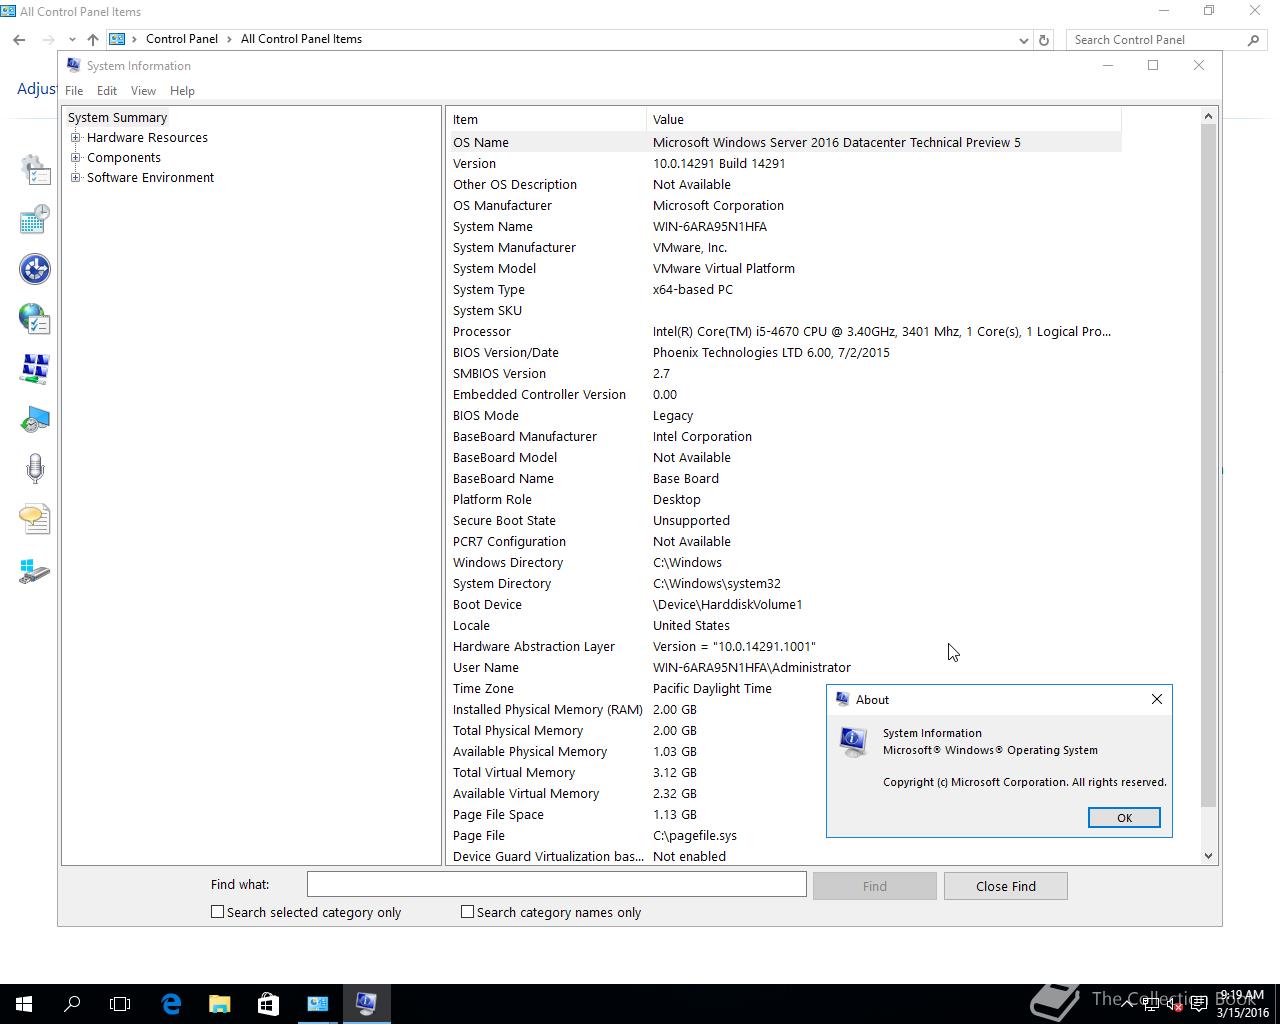Click the blue Ease of Access icon
Image resolution: width=1280 pixels, height=1024 pixels.
pos(35,269)
